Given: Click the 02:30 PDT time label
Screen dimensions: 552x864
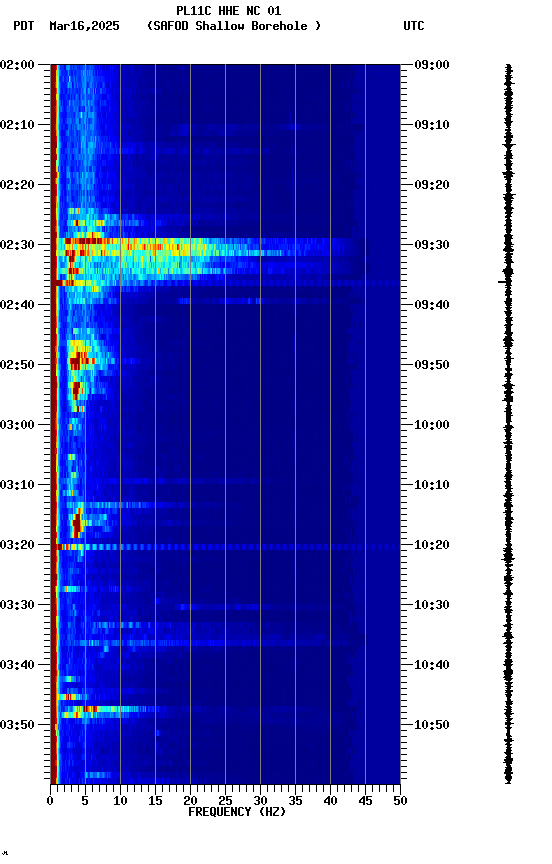Looking at the screenshot, I should [x=17, y=245].
